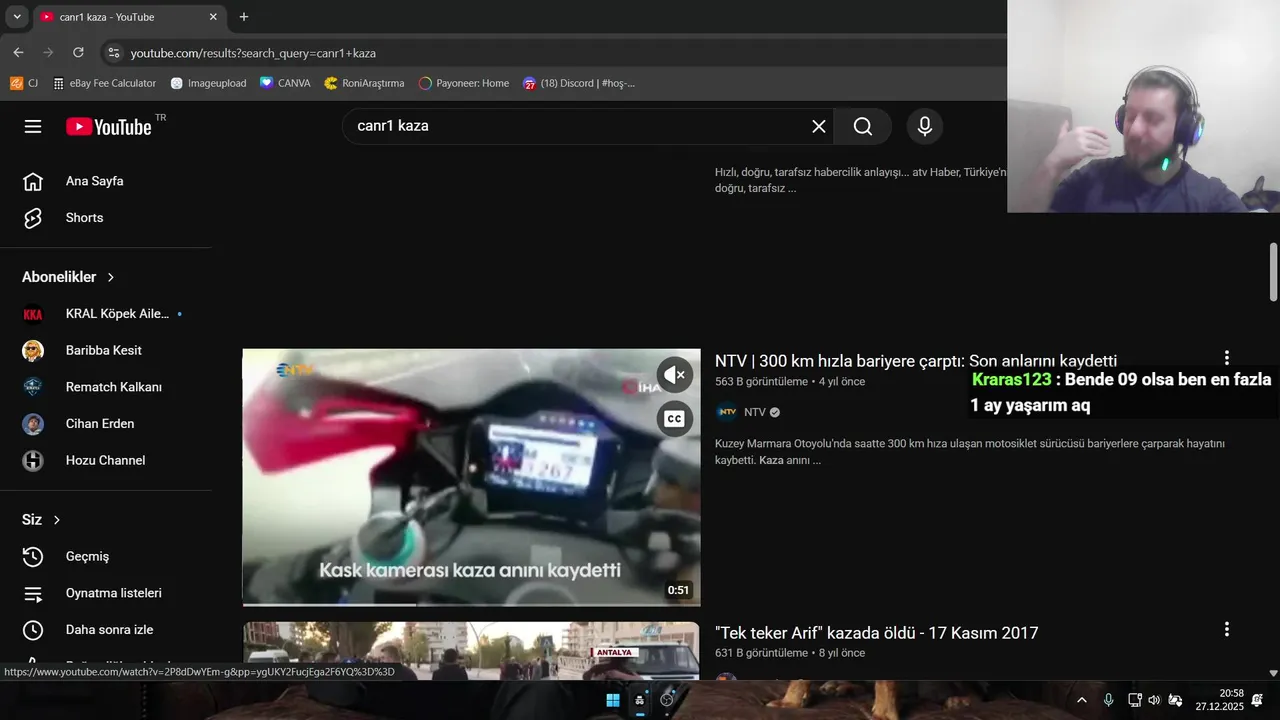Click the Tek teker Arif thumbnail

pos(471,651)
